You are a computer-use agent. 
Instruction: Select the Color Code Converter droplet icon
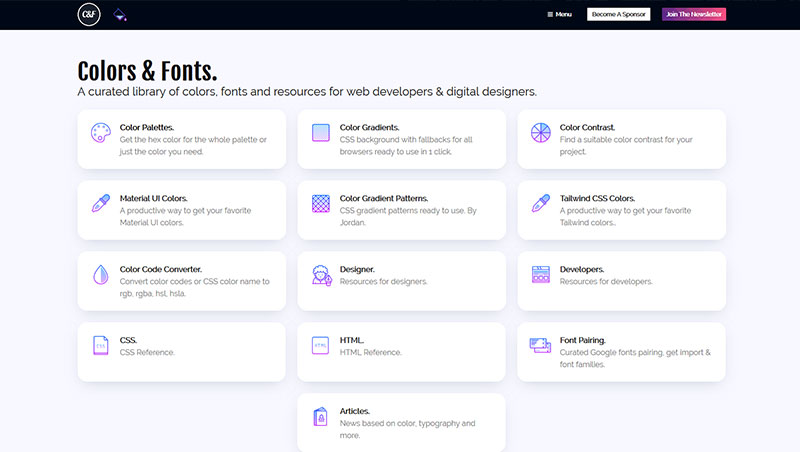101,275
